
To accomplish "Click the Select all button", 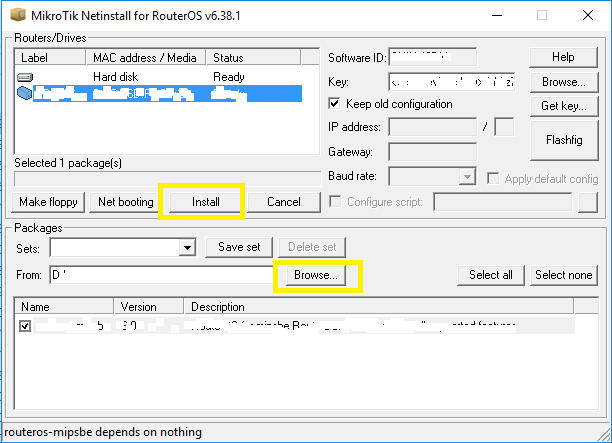I will tap(491, 275).
